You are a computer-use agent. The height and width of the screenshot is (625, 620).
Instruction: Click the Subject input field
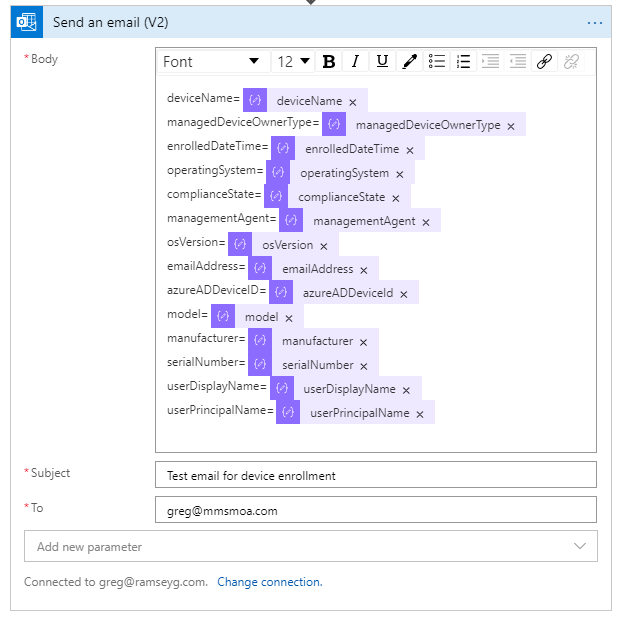click(x=375, y=475)
